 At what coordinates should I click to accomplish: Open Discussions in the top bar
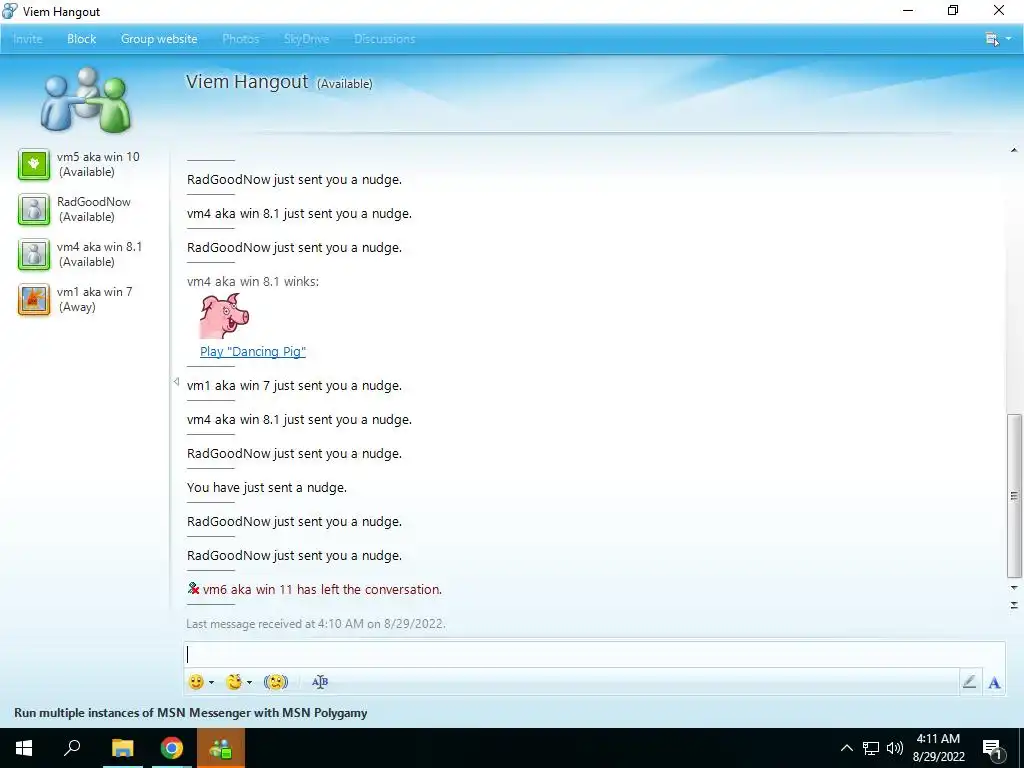pyautogui.click(x=385, y=39)
